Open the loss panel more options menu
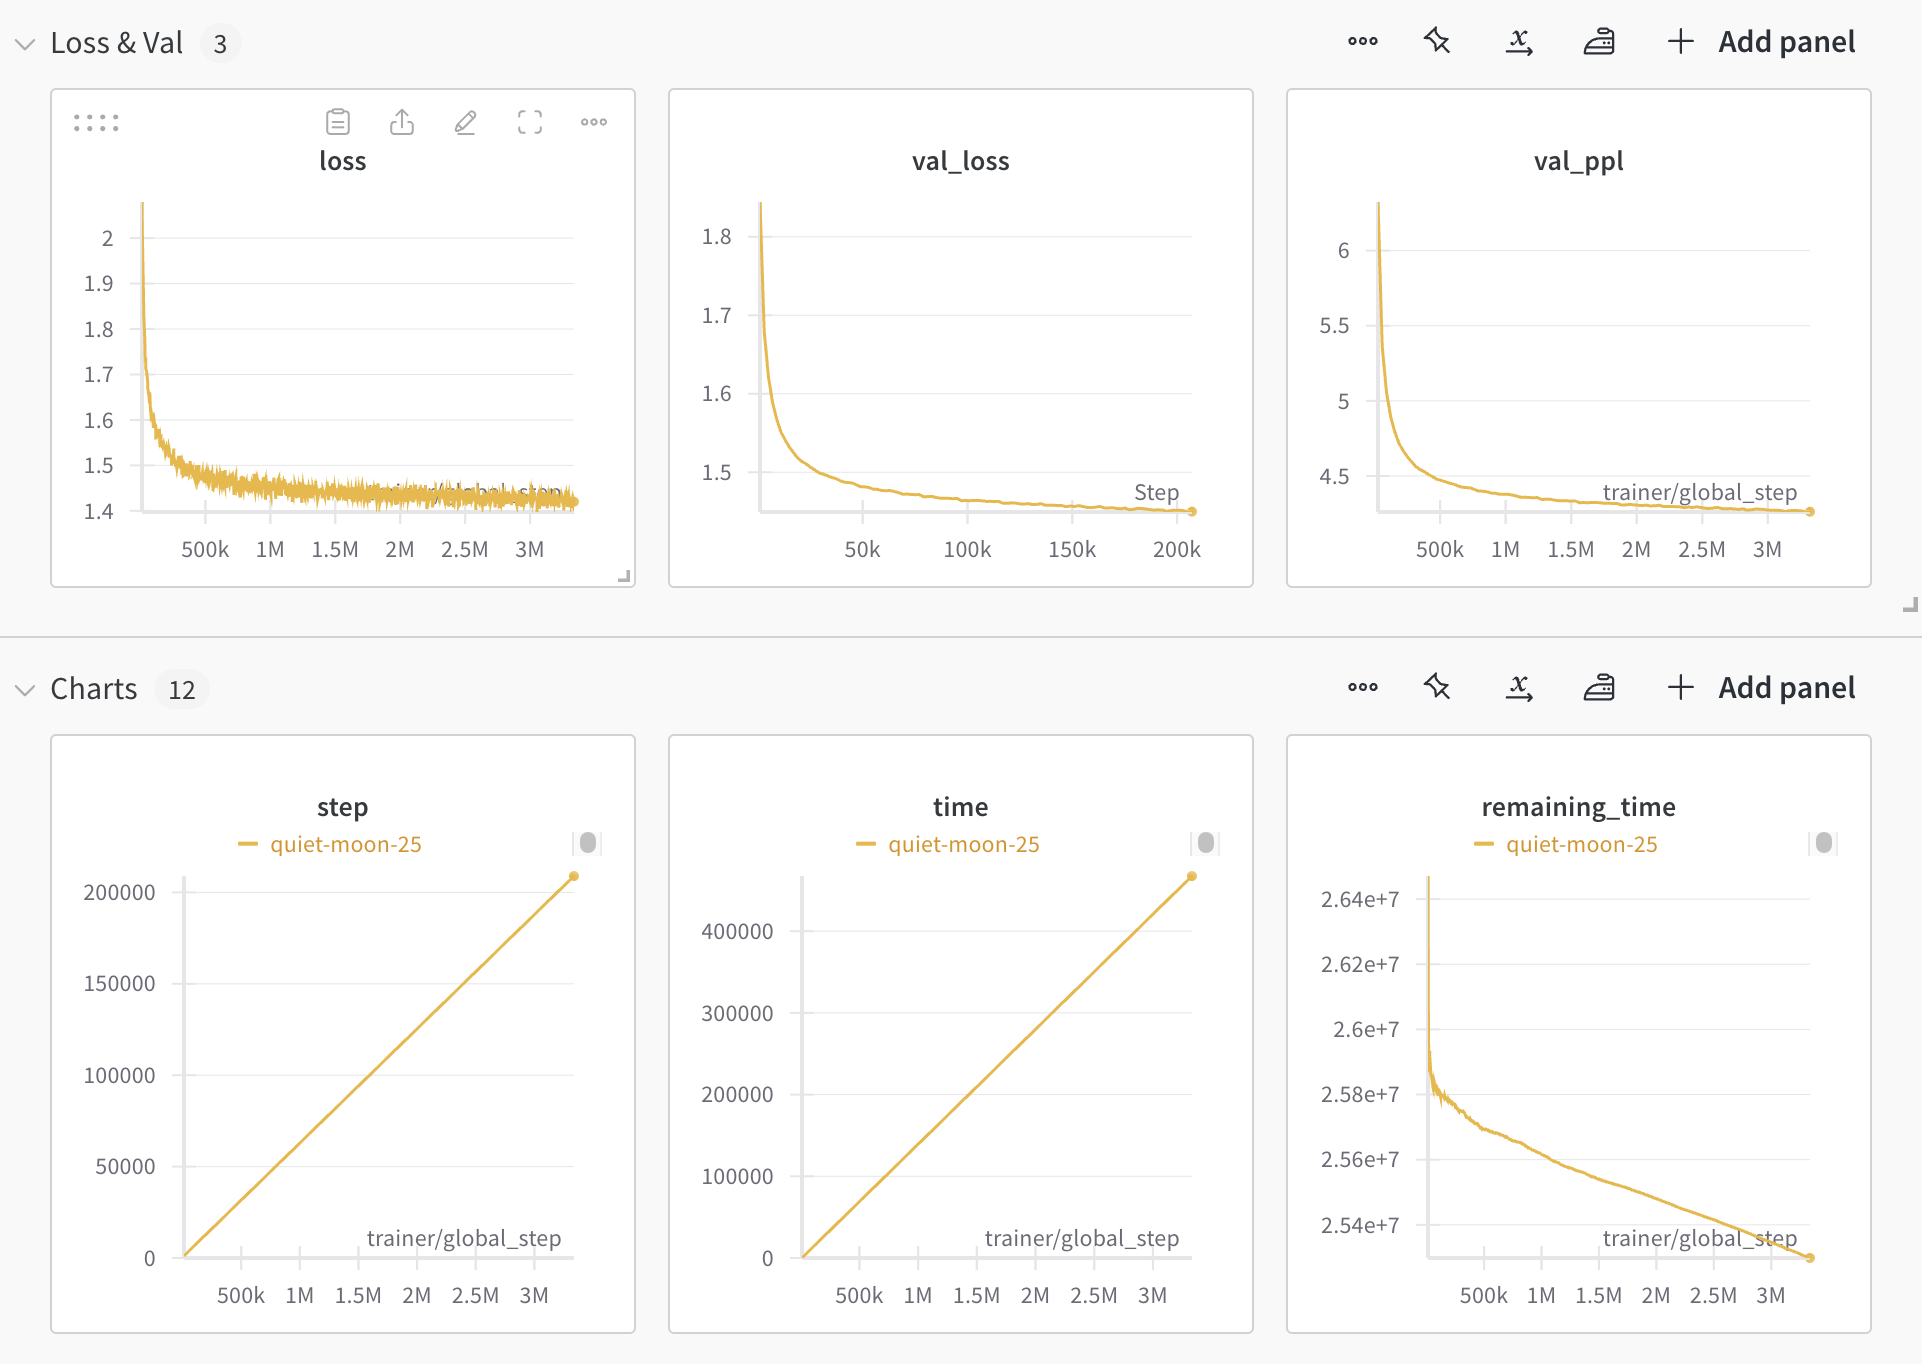The height and width of the screenshot is (1364, 1922). point(594,122)
